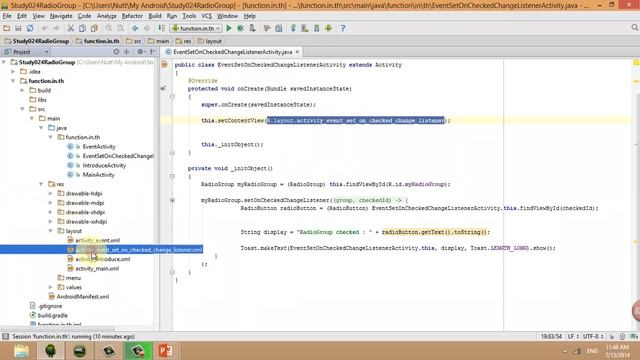Open PowerPoint from the Windows taskbar
The height and width of the screenshot is (360, 640).
[165, 351]
